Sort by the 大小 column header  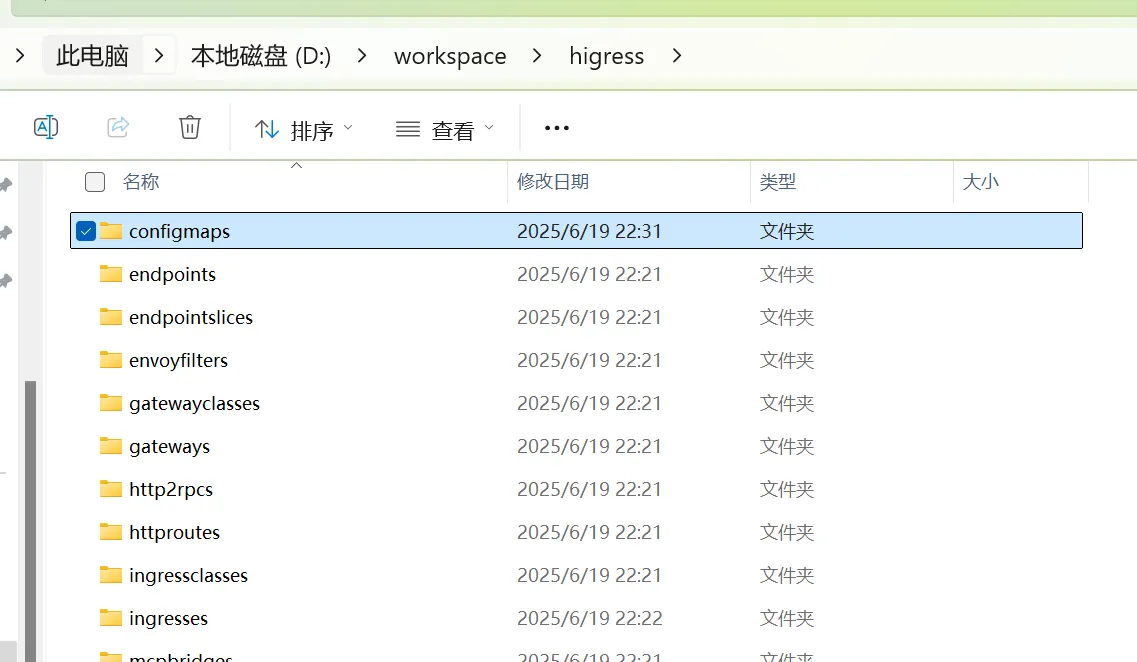(980, 182)
